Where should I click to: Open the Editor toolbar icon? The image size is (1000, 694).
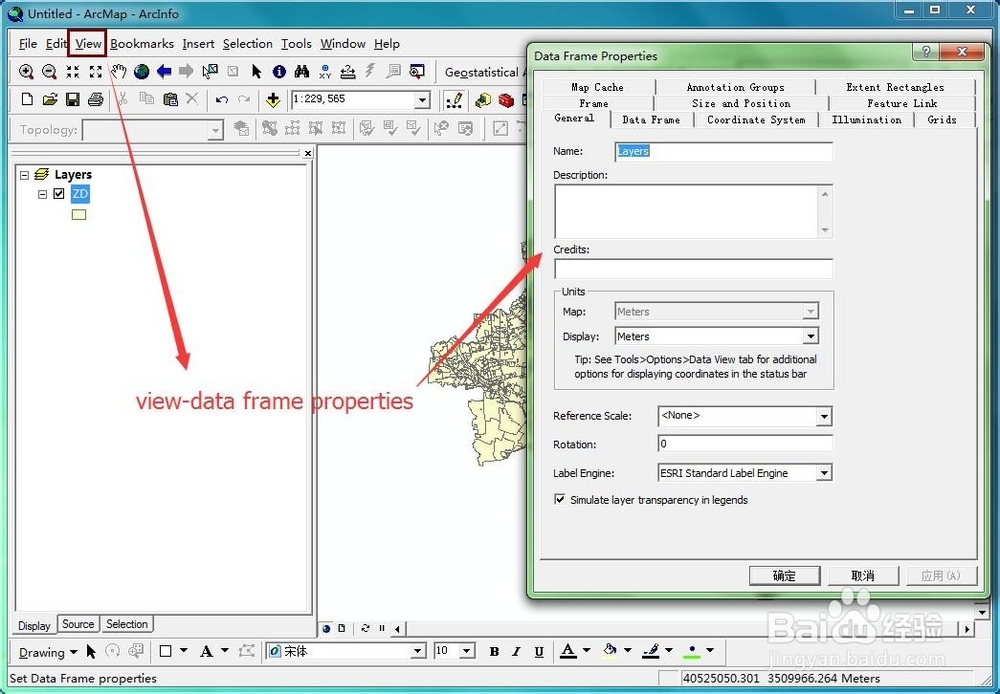(x=454, y=100)
